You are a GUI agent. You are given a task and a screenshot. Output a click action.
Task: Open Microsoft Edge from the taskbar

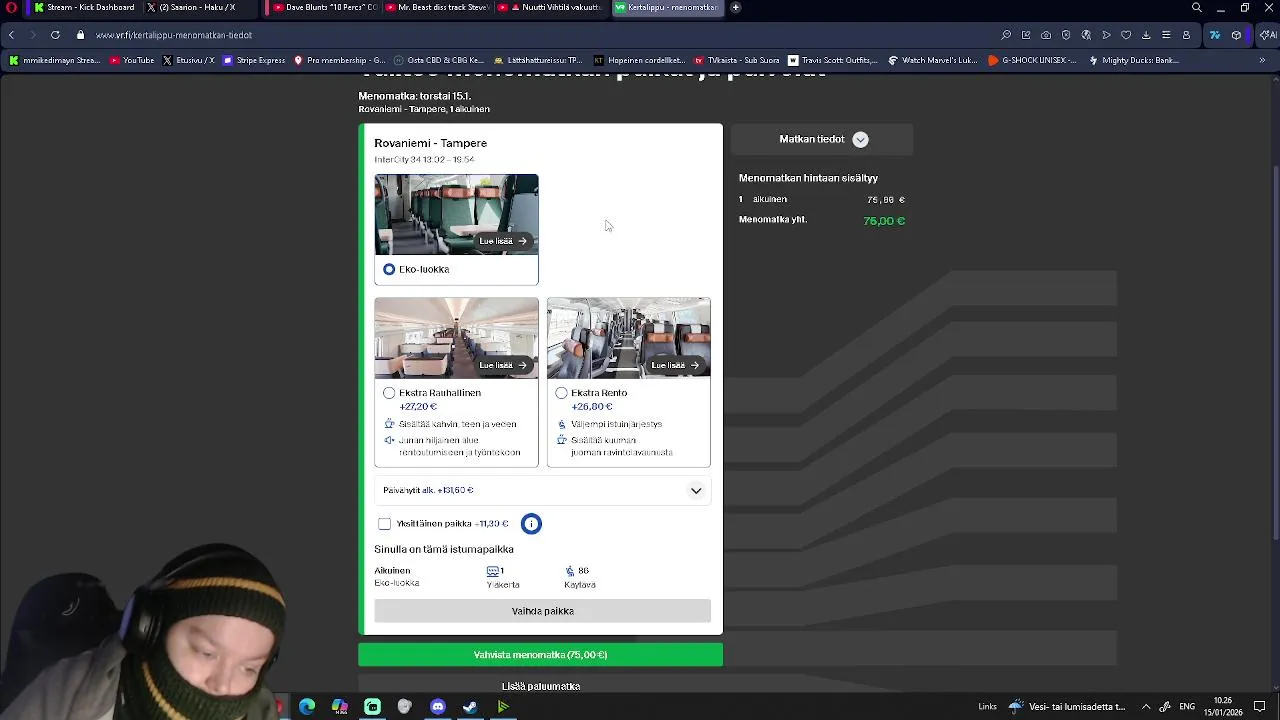pos(307,707)
